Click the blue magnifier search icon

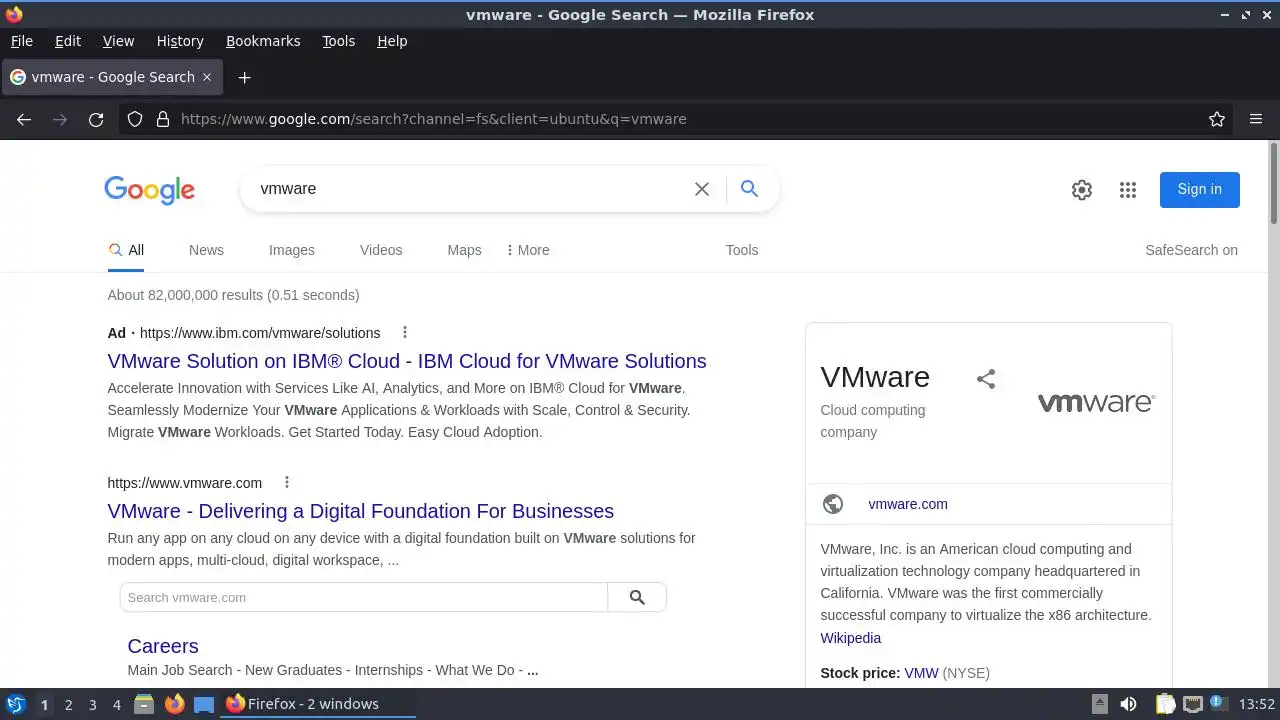pyautogui.click(x=749, y=189)
